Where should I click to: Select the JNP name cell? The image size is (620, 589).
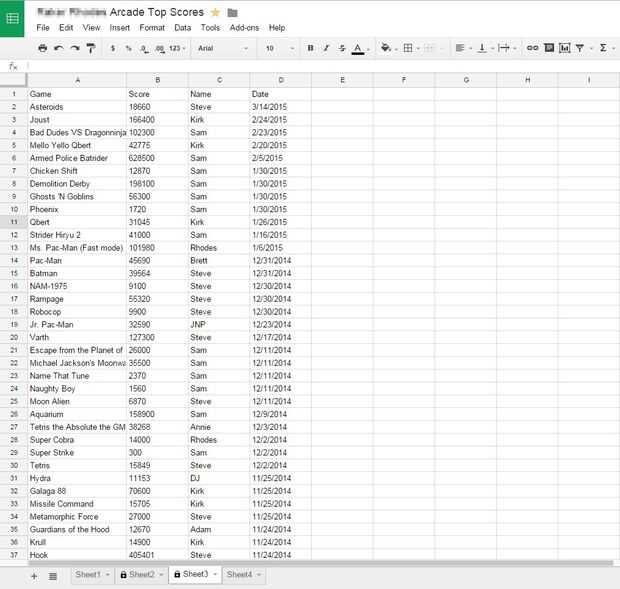click(x=219, y=325)
